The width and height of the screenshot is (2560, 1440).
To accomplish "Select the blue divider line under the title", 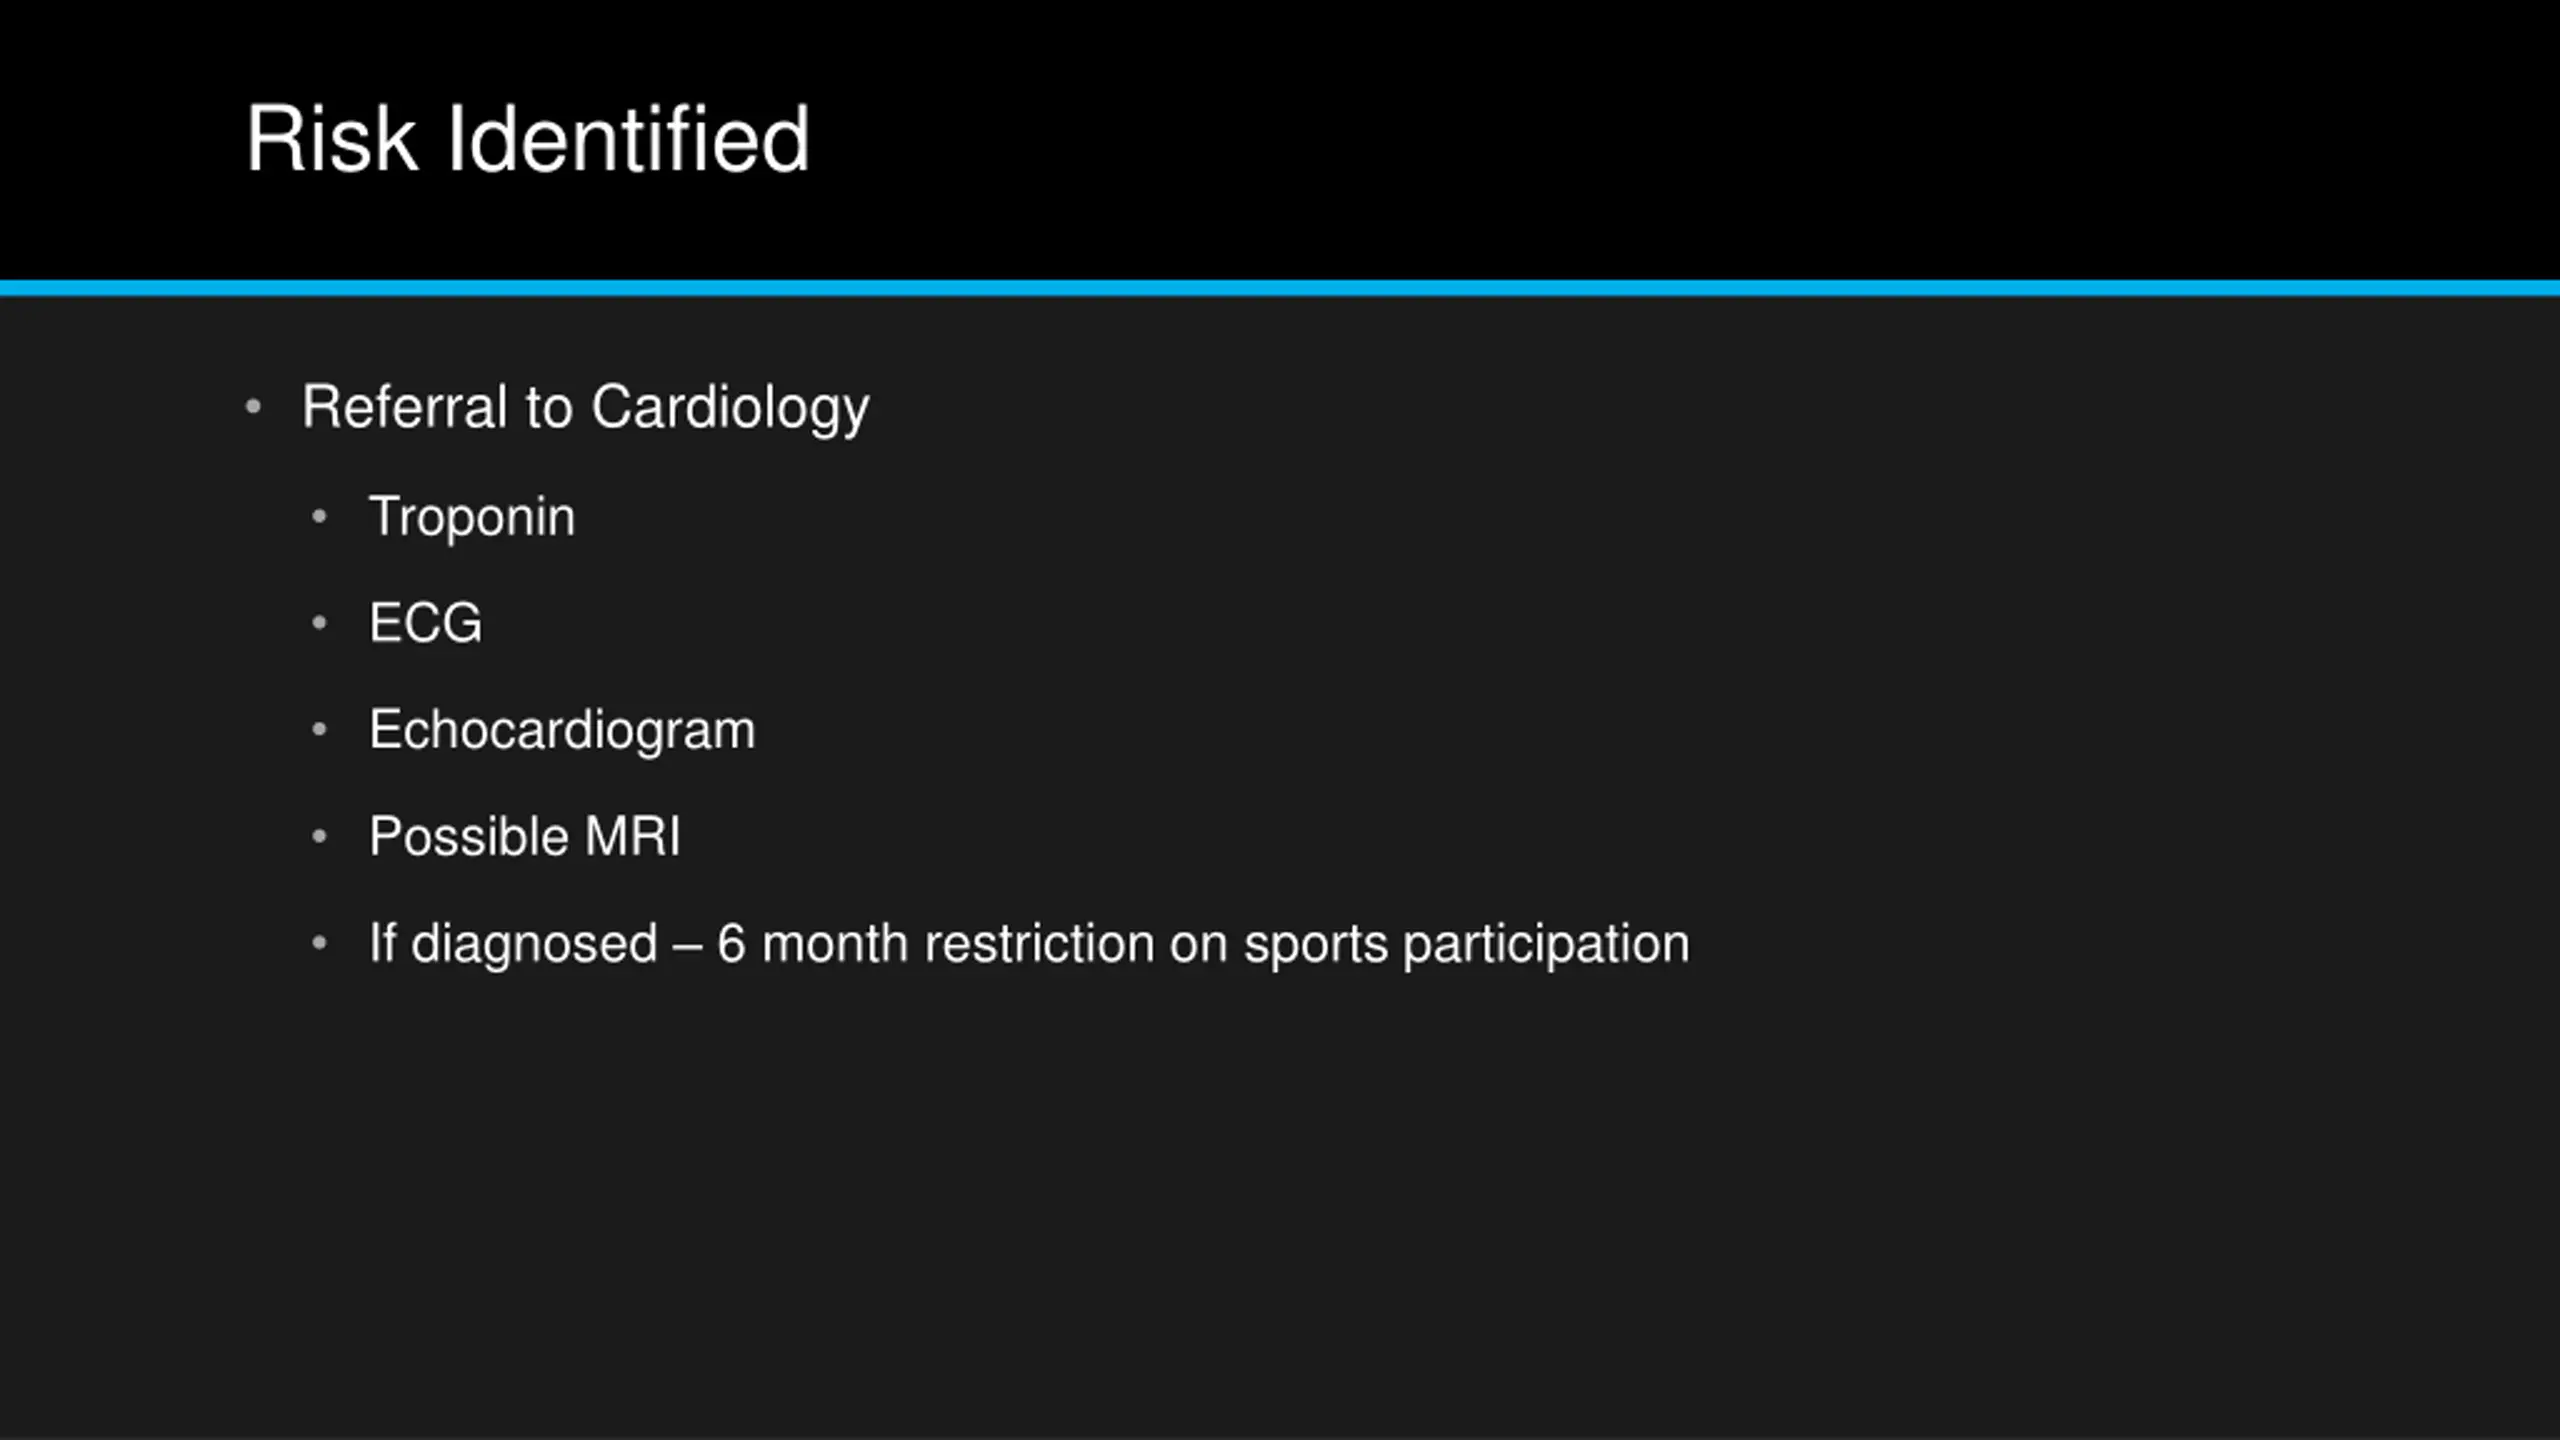I will 1280,289.
